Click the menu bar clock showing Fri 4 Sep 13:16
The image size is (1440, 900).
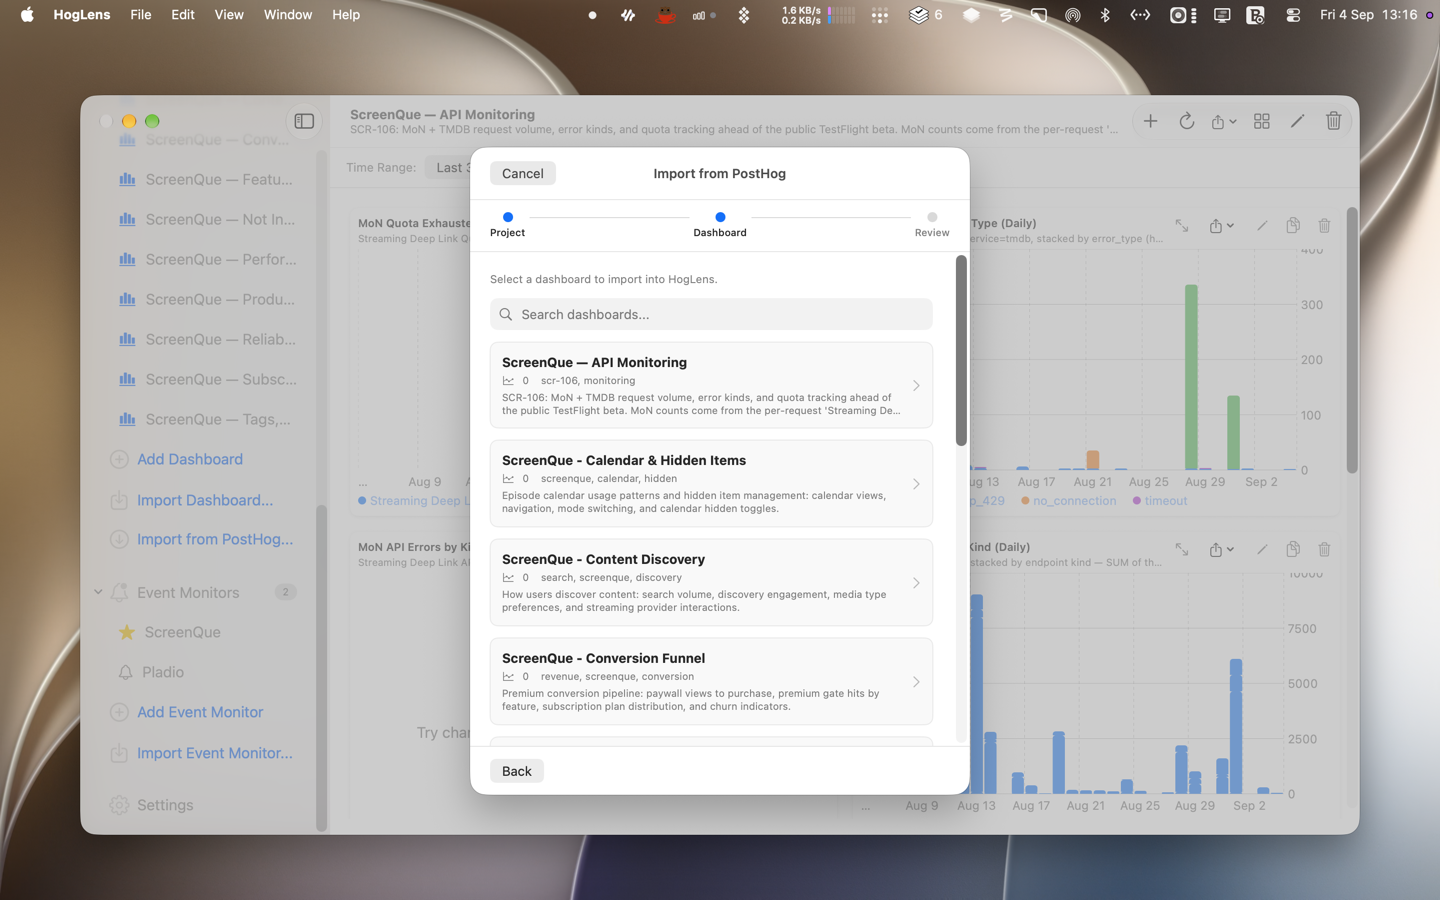pyautogui.click(x=1368, y=15)
